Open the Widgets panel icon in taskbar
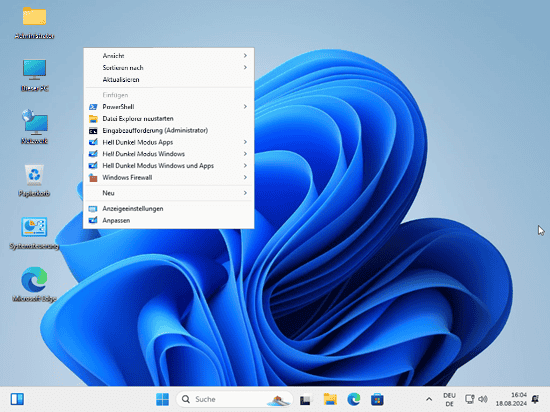This screenshot has height=412, width=550. [x=17, y=399]
